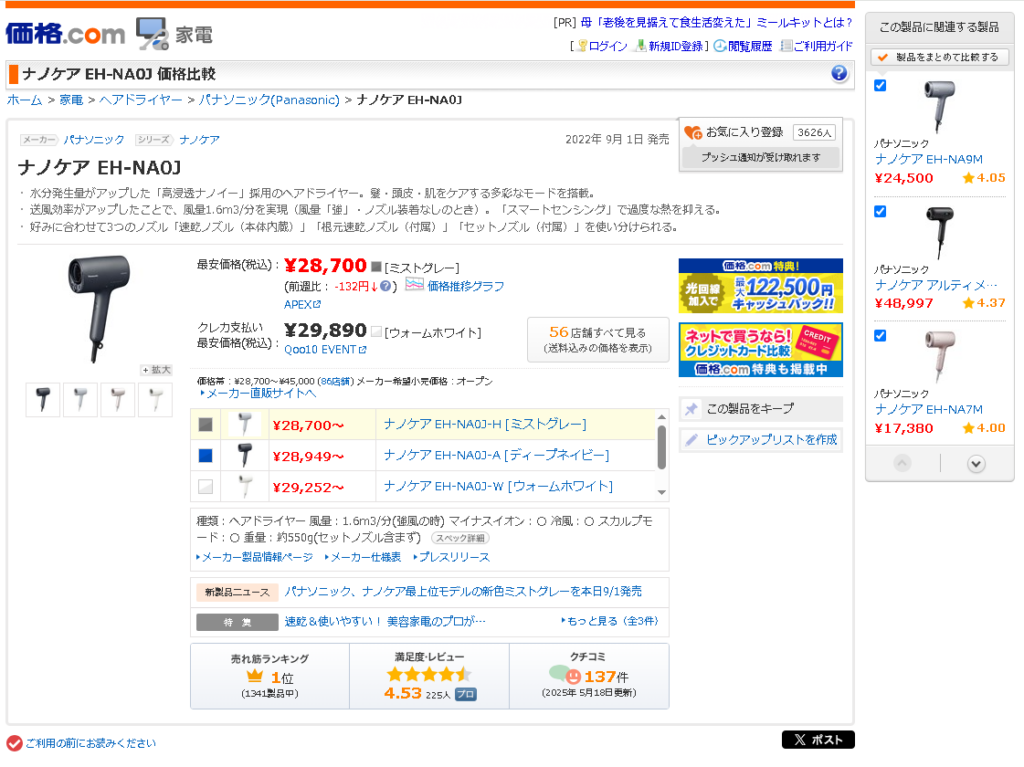Click the ご利用ガイド document icon
1024x767 pixels.
(x=786, y=46)
